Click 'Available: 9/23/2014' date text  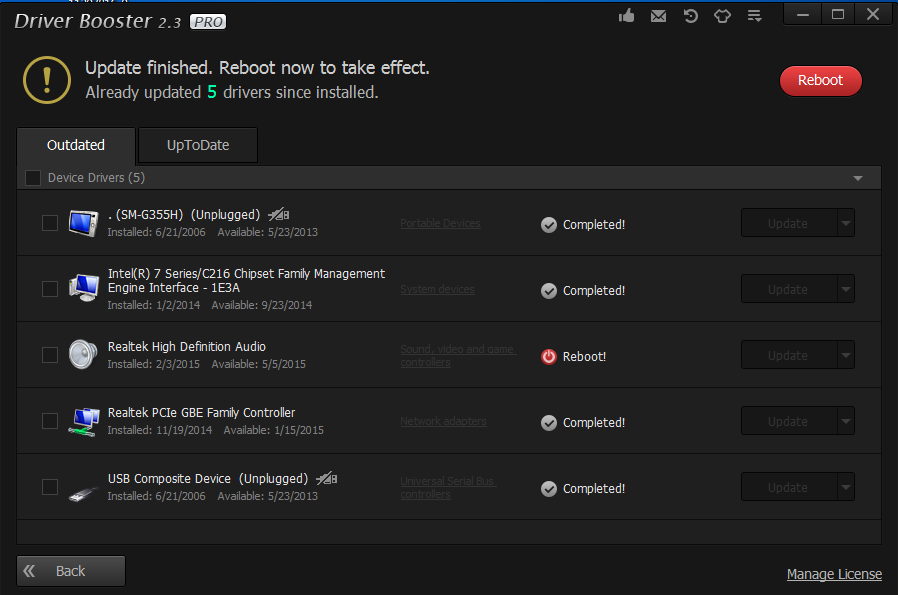click(262, 305)
